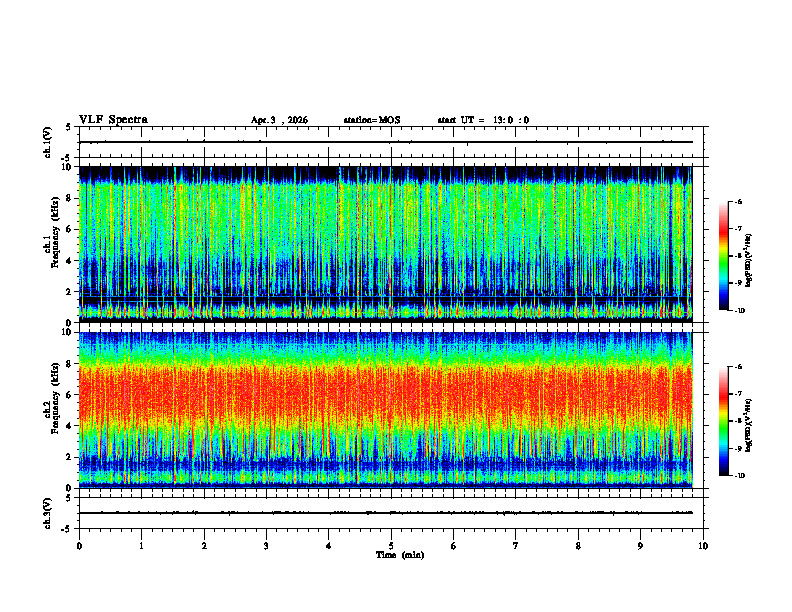
Task: Click time axis tick label "2"
Action: (204, 546)
